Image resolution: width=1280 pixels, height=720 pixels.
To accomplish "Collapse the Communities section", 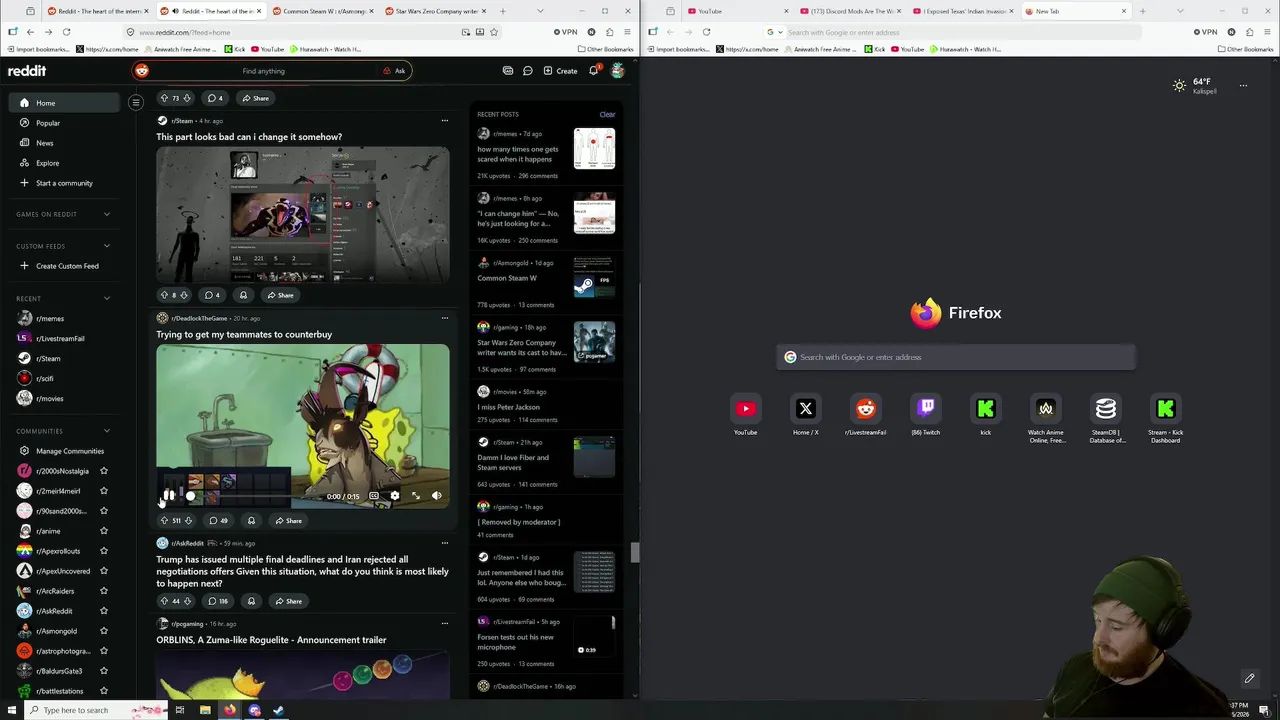I will point(107,431).
